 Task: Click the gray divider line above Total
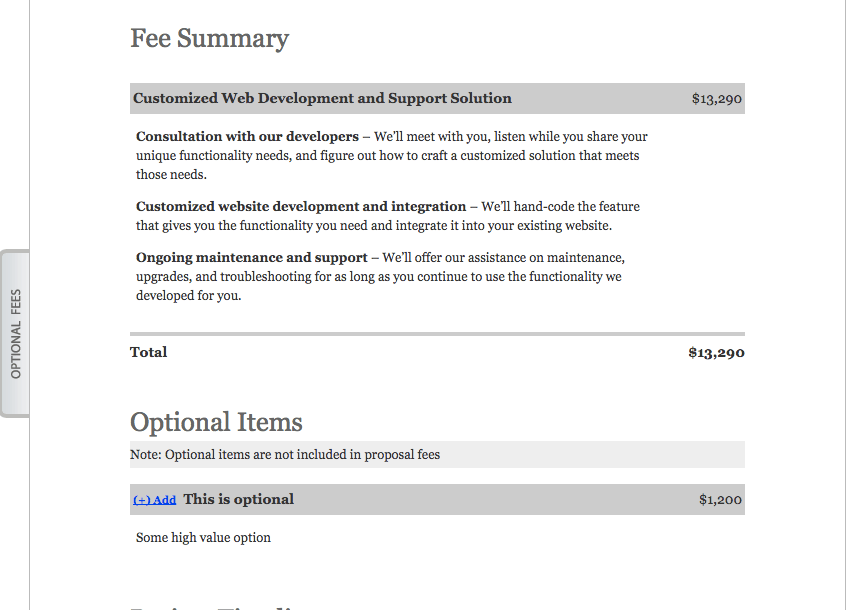tap(437, 333)
